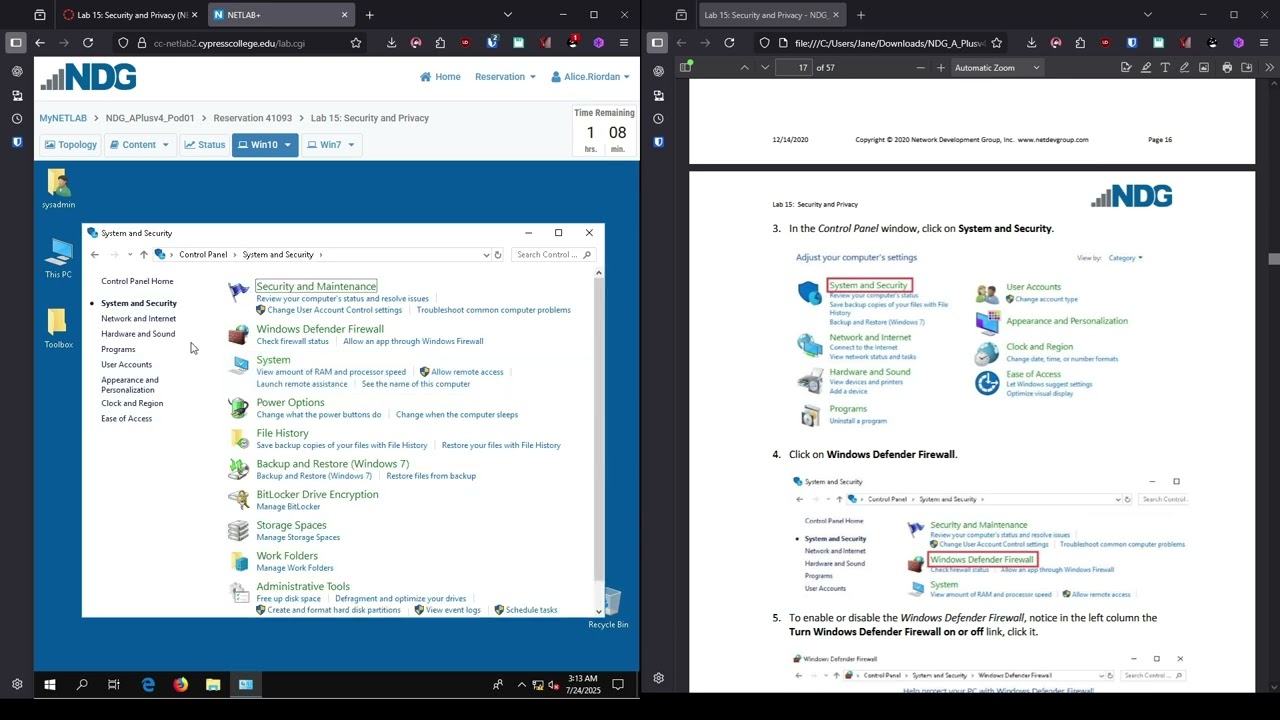Screen dimensions: 1280x720
Task: Select the sysadmin desktop icon
Action: 58,189
